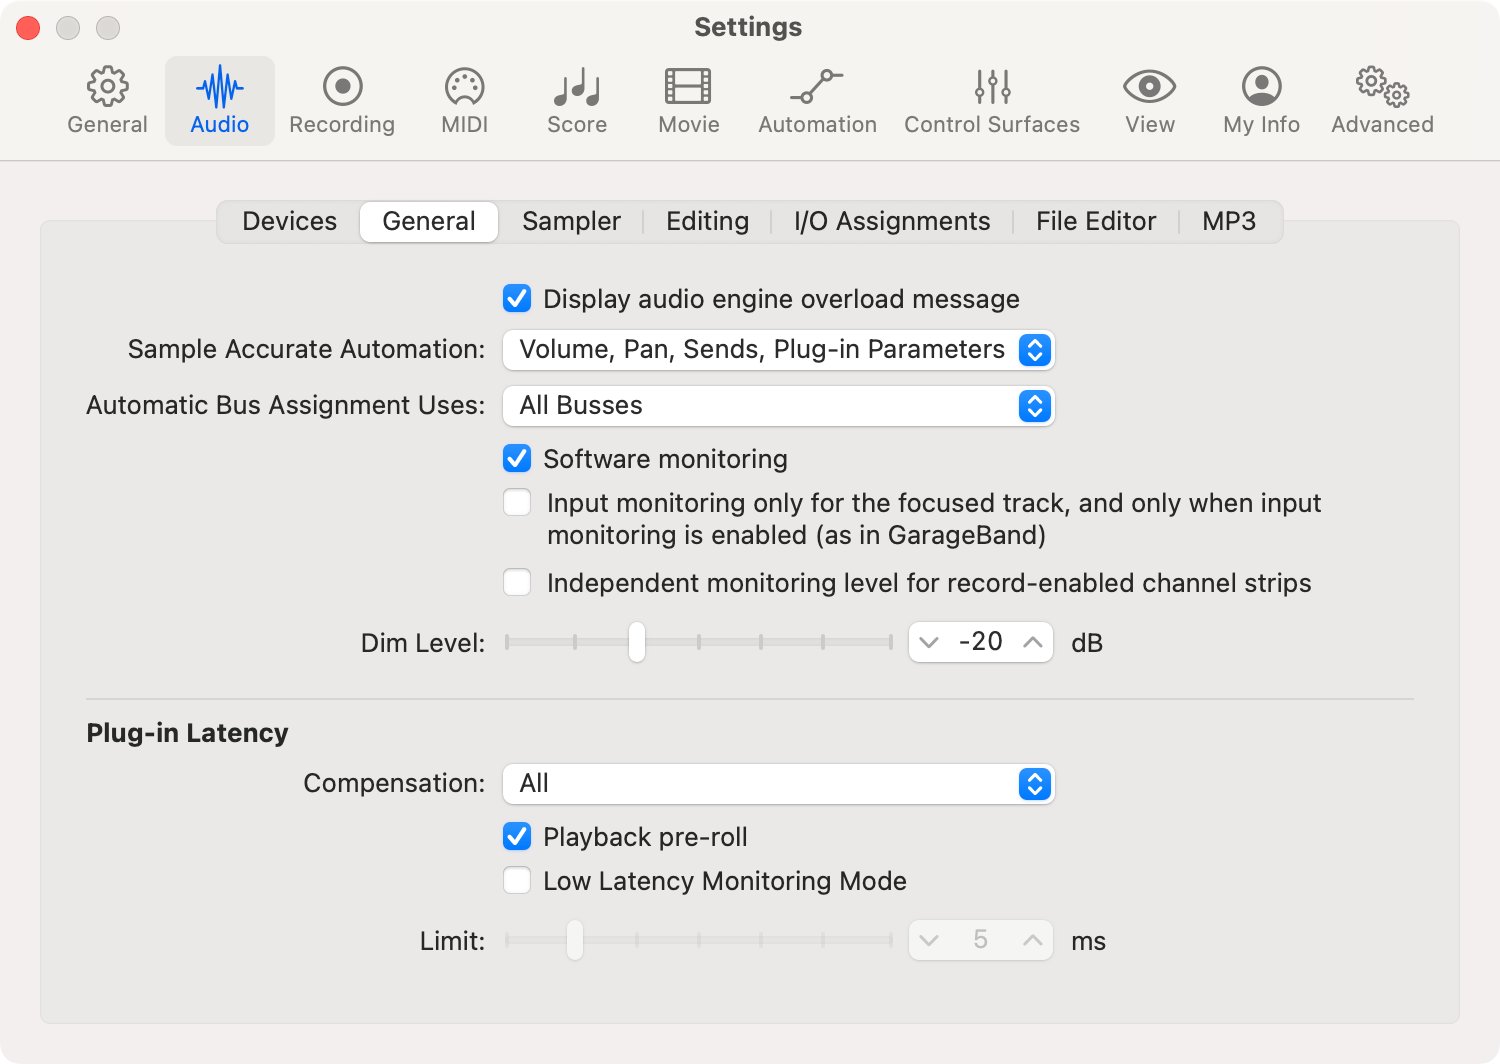Select the File Editor tab
Viewport: 1500px width, 1064px height.
click(1095, 221)
